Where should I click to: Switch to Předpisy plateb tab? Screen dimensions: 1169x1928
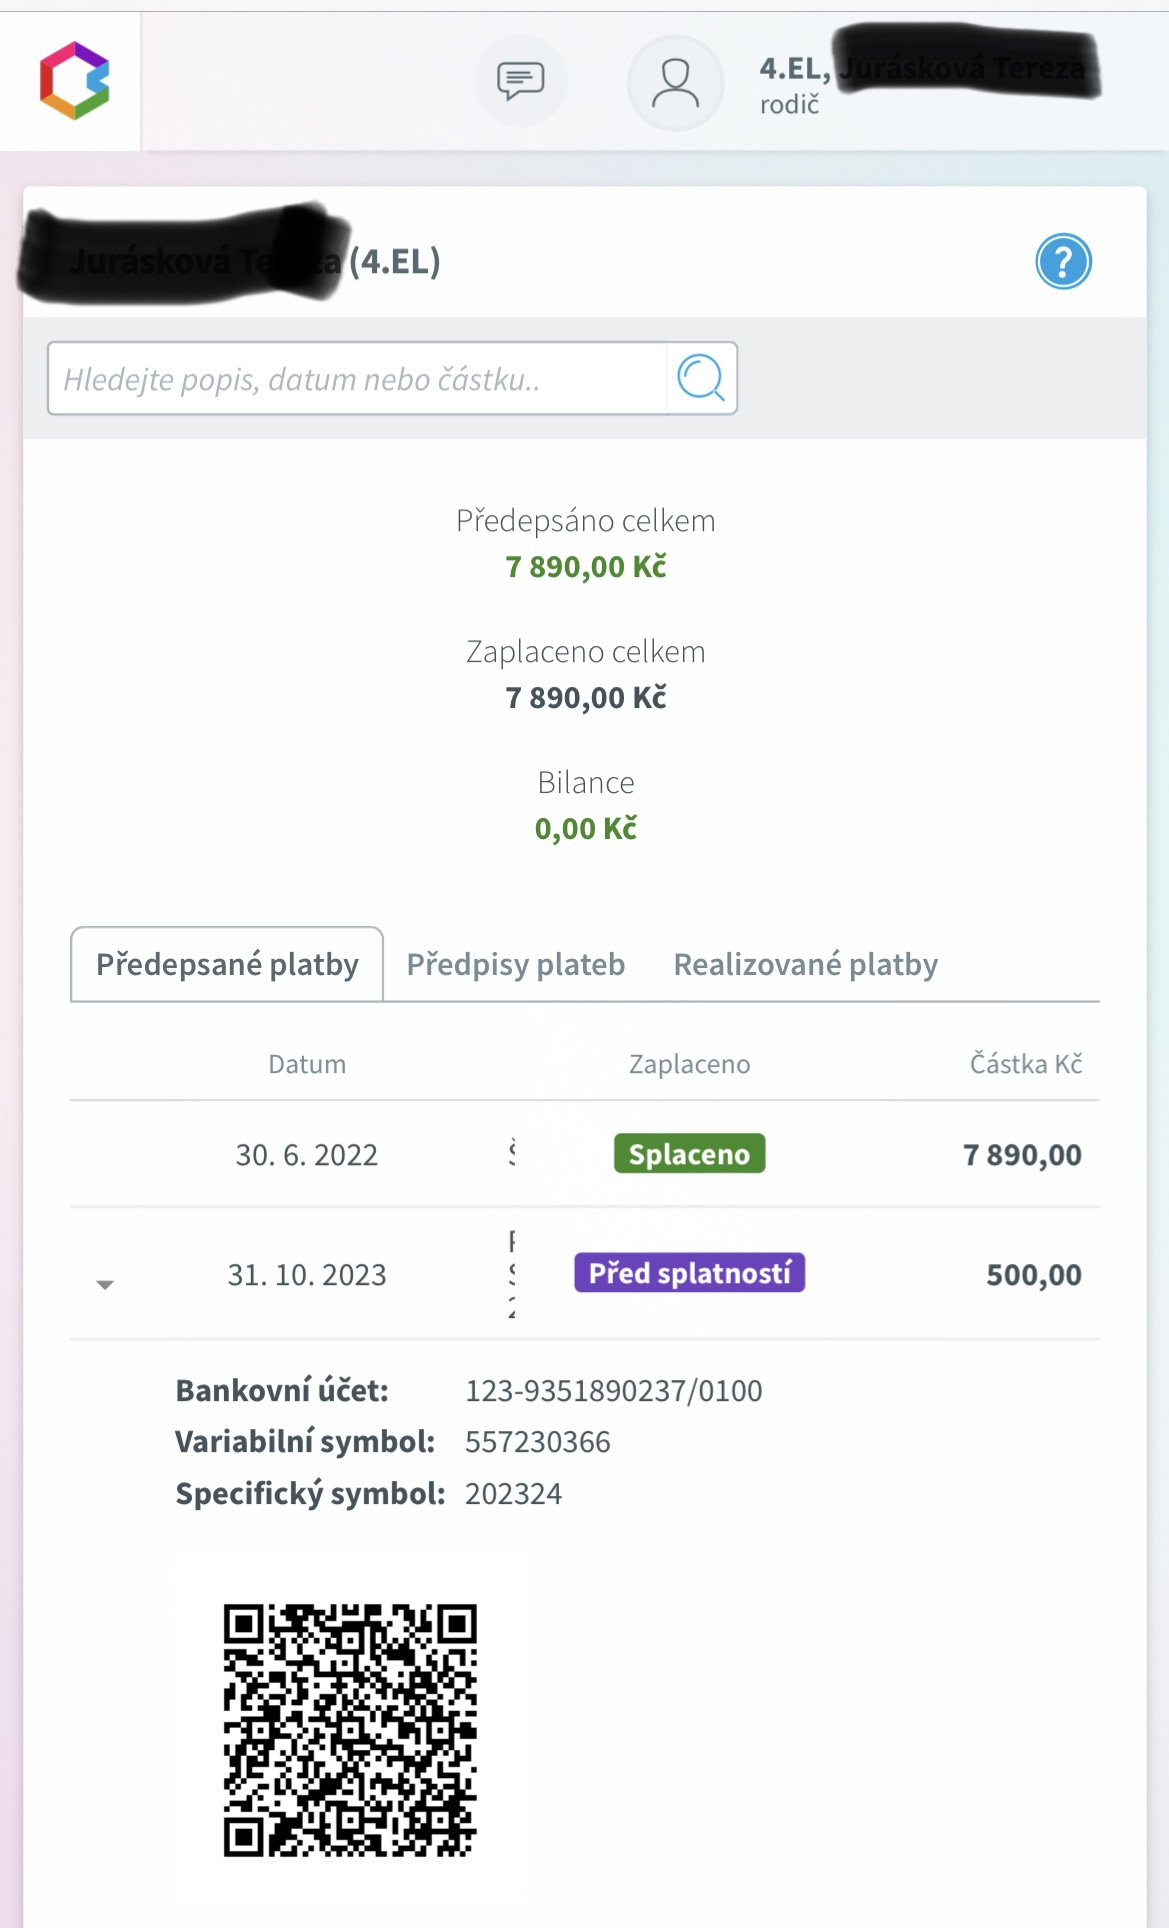pyautogui.click(x=515, y=964)
